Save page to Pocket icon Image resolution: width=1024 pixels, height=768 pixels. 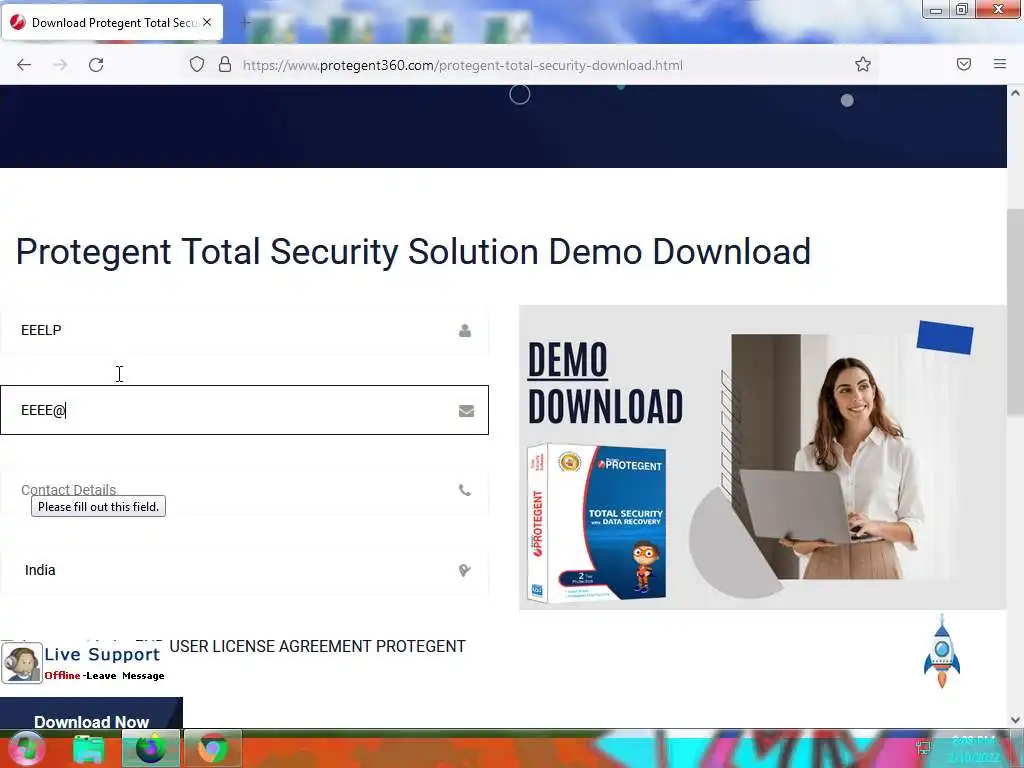[964, 64]
